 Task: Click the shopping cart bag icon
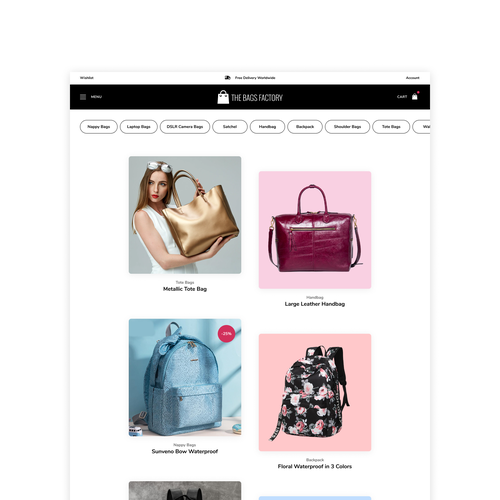click(415, 96)
